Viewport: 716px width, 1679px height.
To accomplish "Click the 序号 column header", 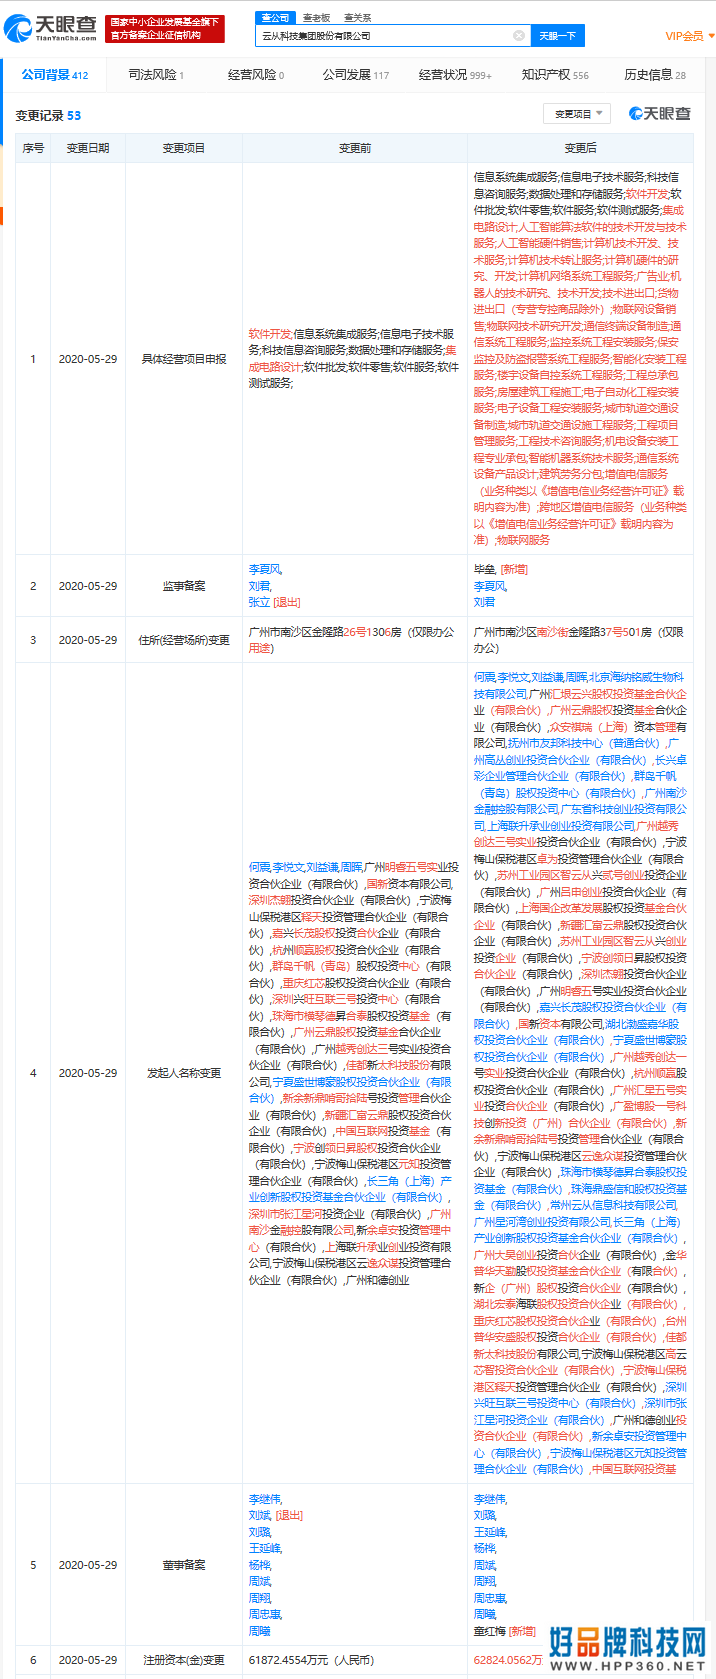I will coord(33,148).
